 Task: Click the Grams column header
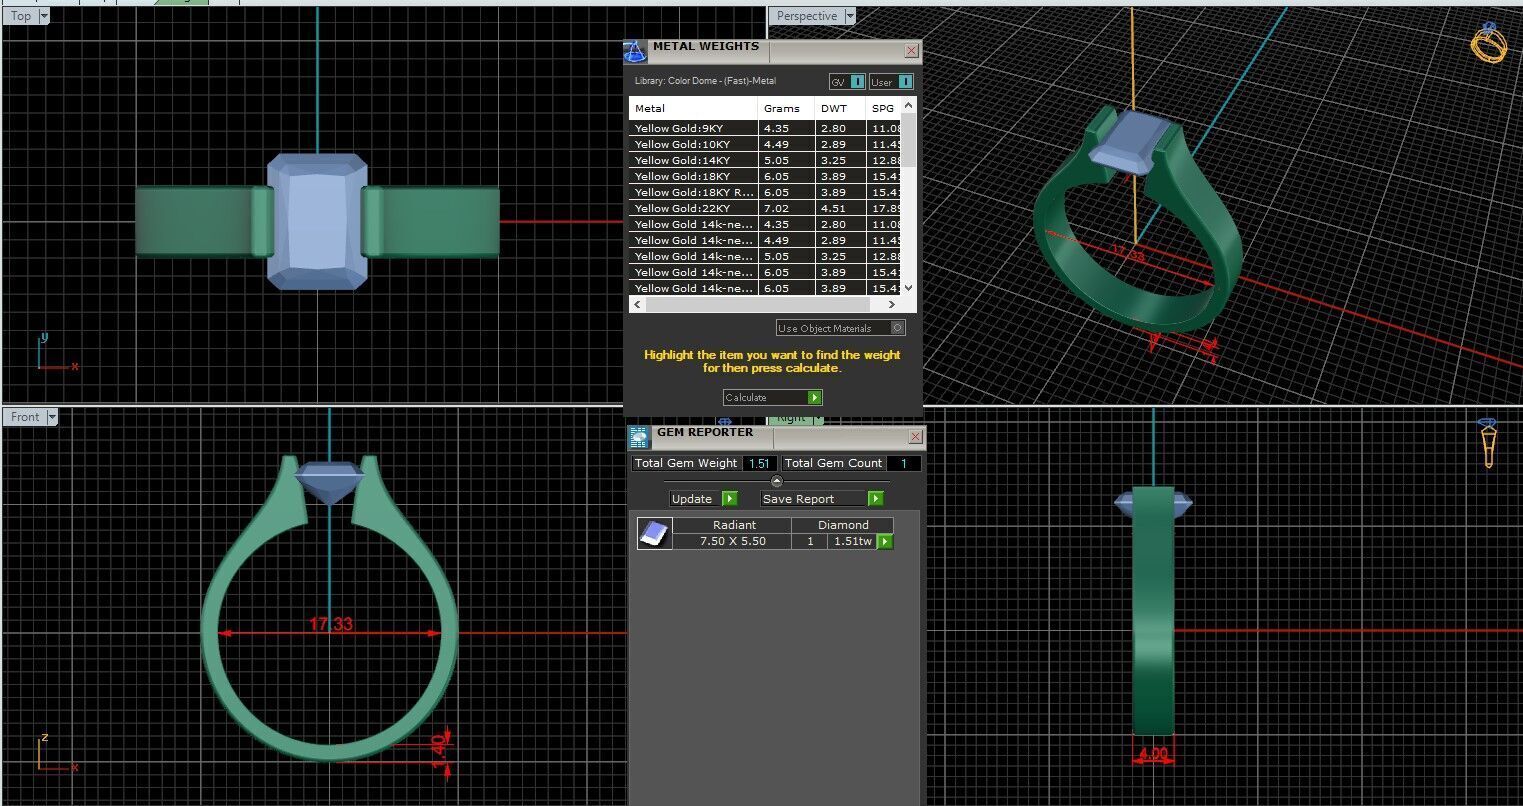[x=787, y=108]
